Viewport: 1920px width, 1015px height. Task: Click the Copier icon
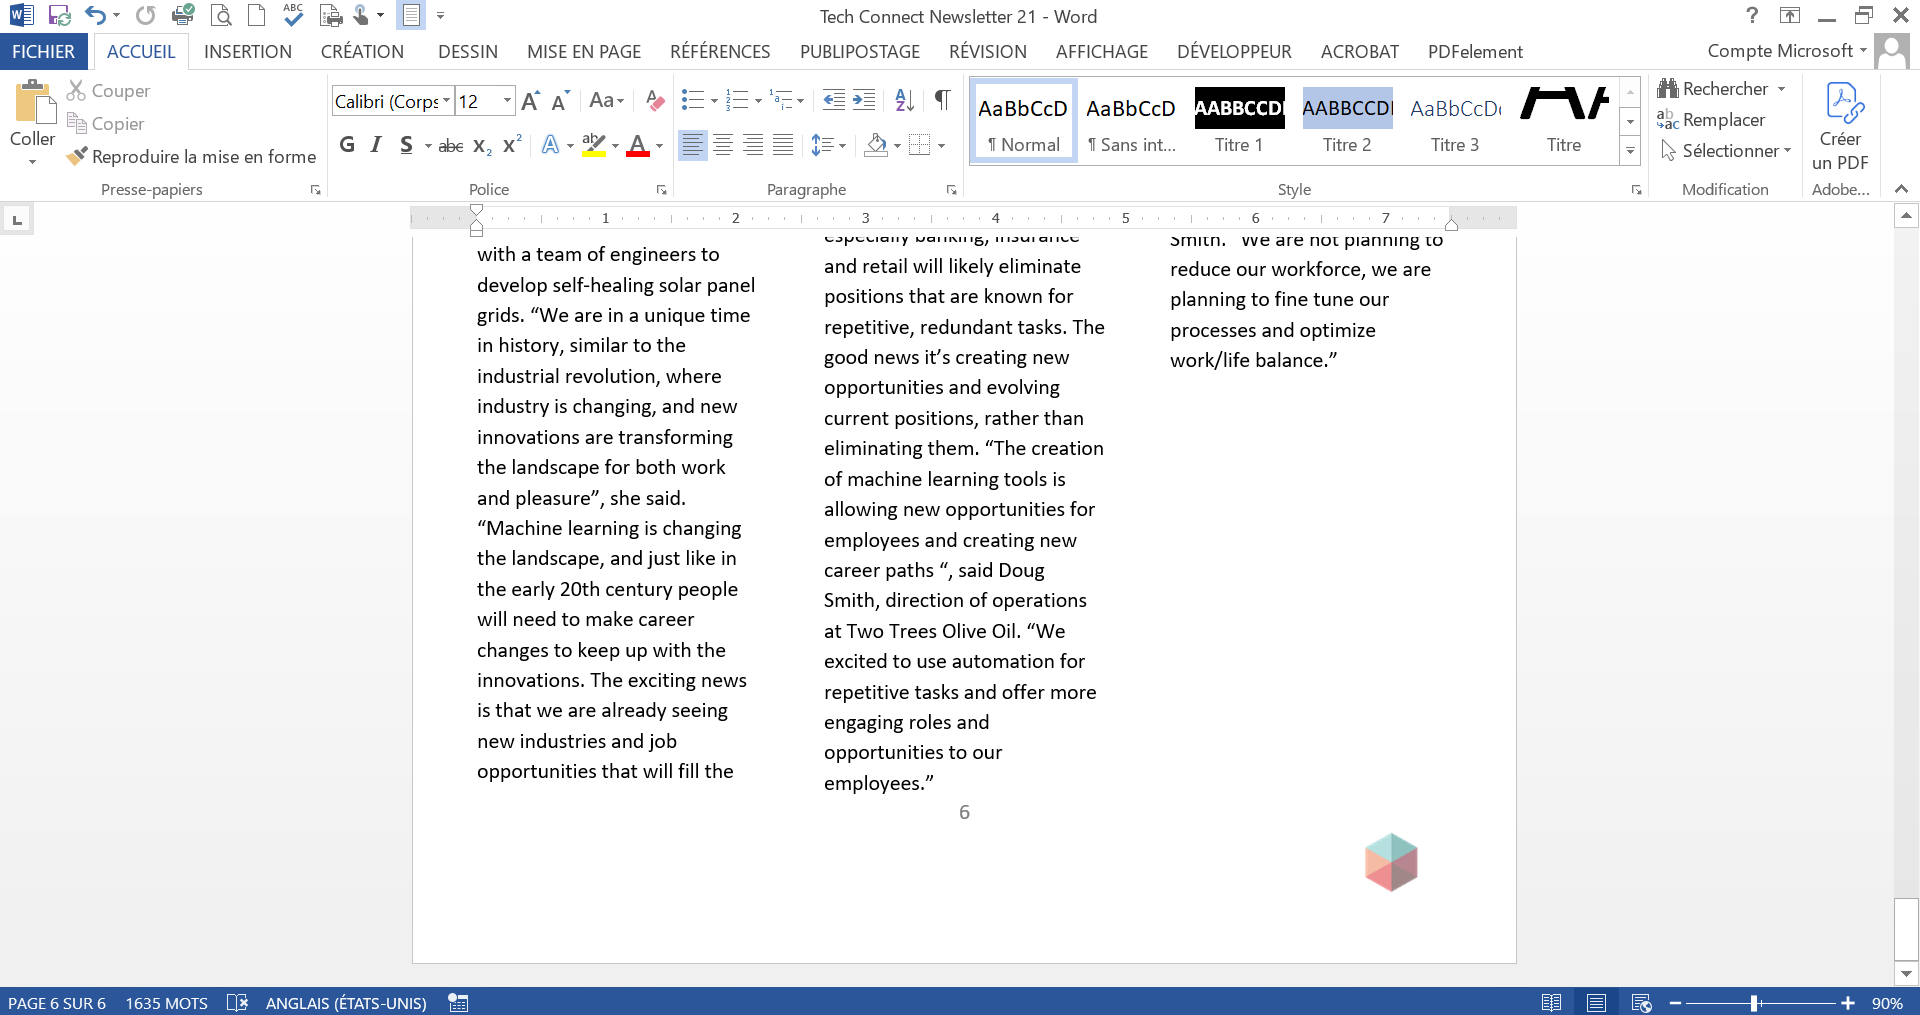point(77,123)
